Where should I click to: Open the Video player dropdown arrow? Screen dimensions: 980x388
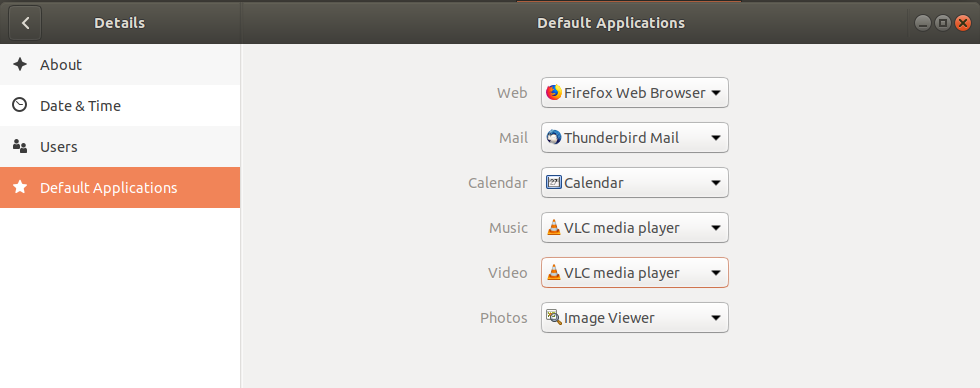[x=716, y=273]
